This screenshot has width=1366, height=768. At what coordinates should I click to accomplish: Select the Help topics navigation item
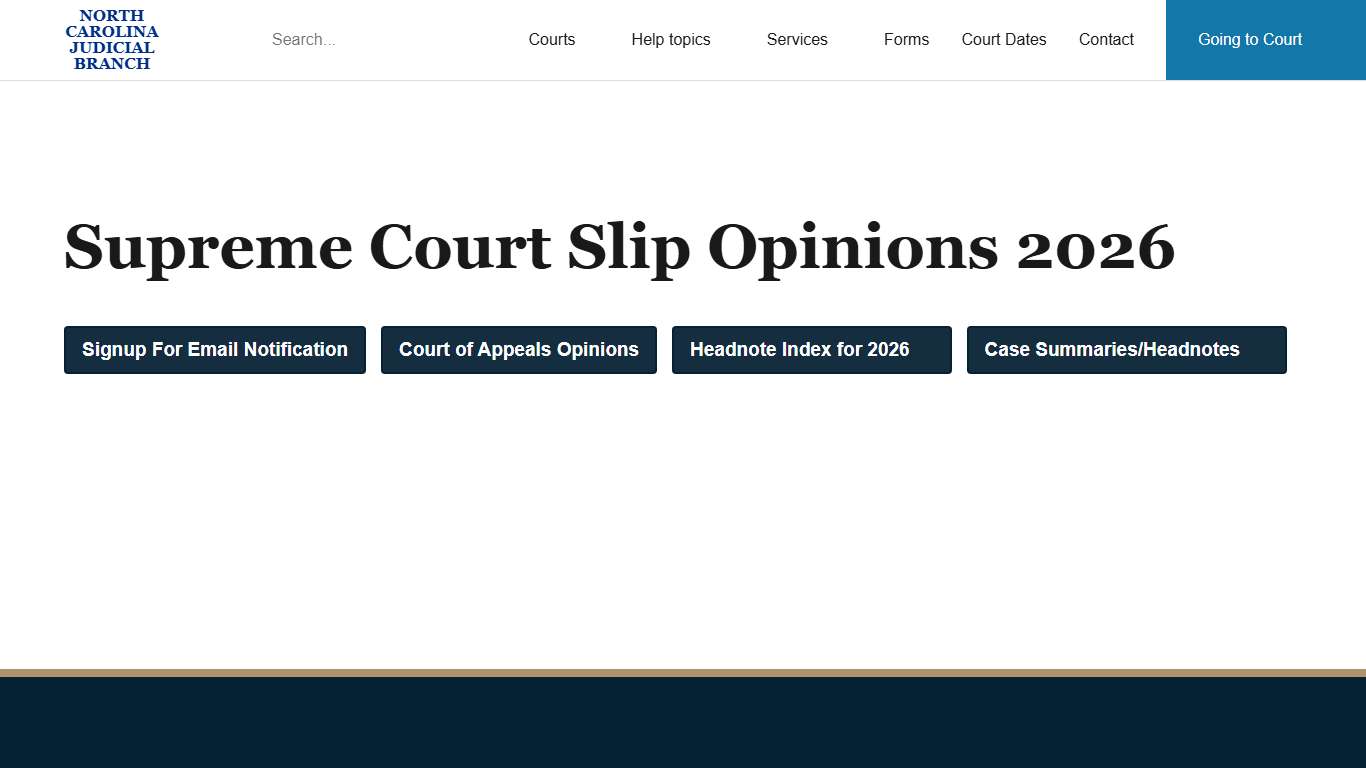[x=670, y=40]
